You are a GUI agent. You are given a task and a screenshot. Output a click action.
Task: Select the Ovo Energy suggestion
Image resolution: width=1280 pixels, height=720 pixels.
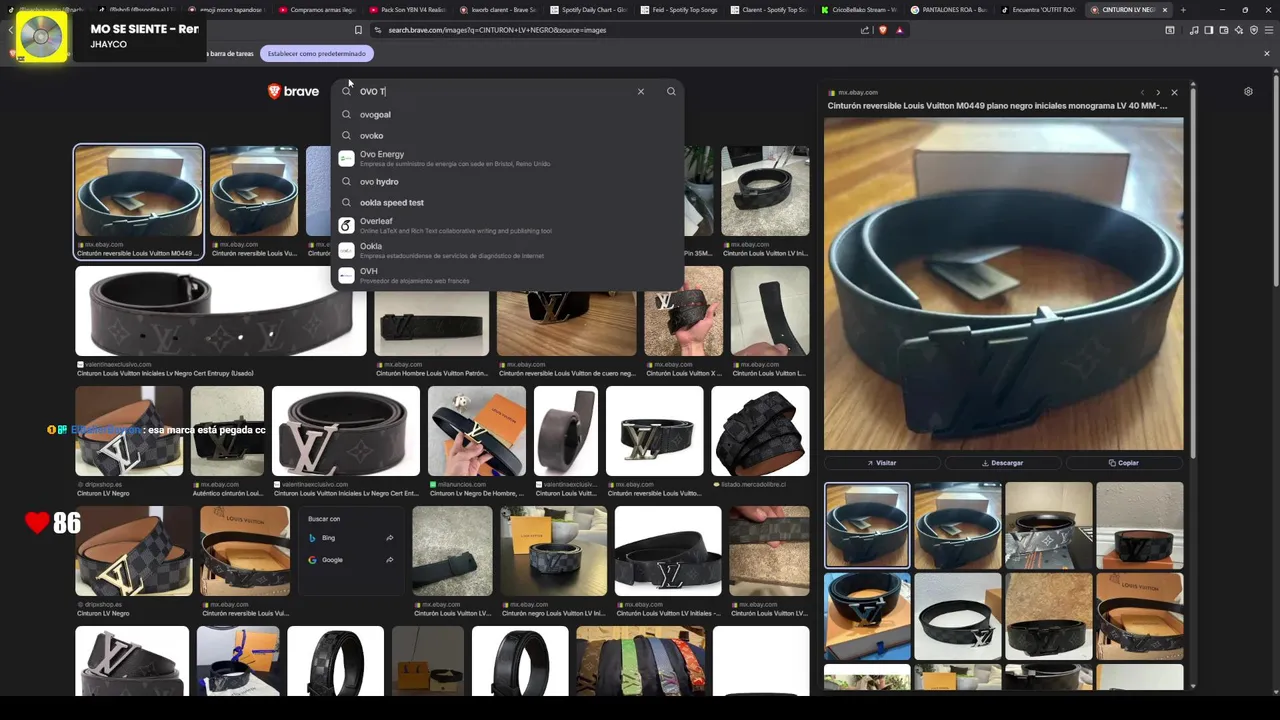[x=508, y=158]
